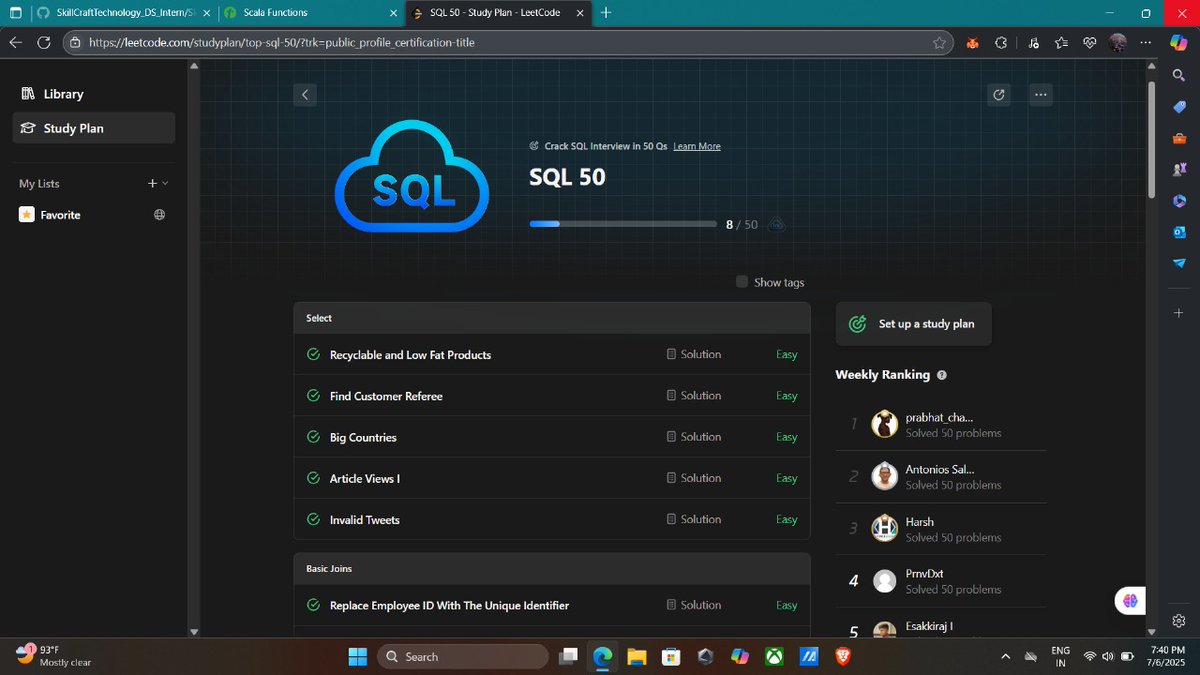Close the SQL 50 Study Plan tab
The height and width of the screenshot is (675, 1200).
(x=582, y=13)
